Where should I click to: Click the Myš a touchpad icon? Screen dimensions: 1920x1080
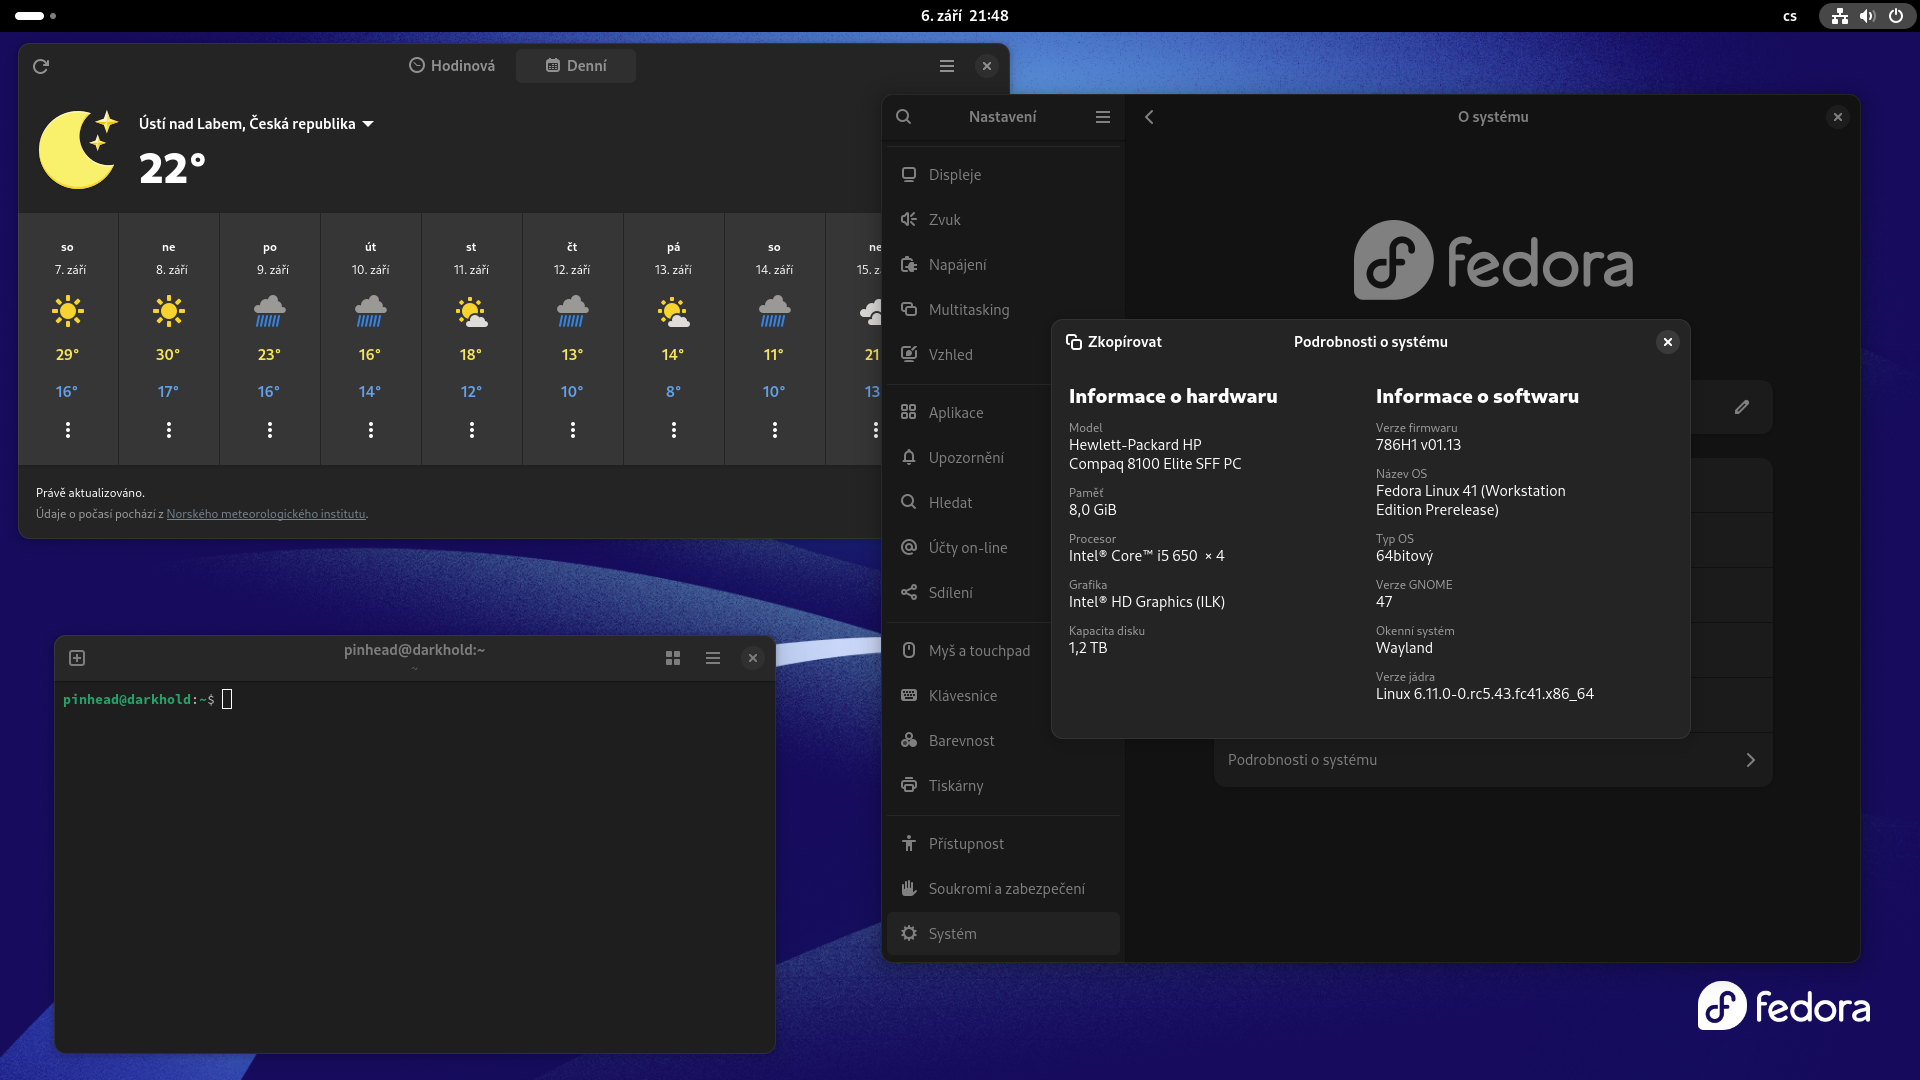pos(909,650)
